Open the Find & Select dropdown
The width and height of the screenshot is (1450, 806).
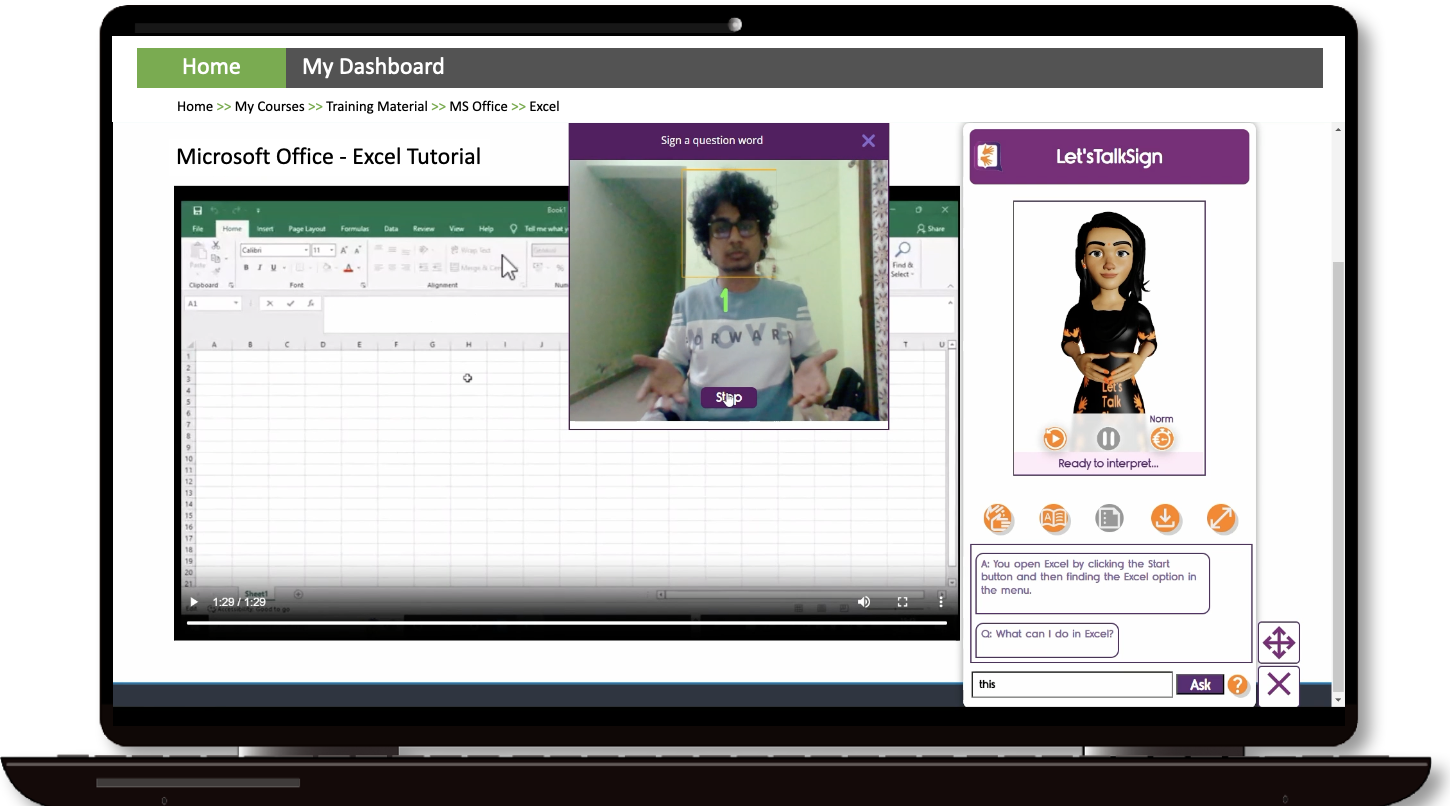[x=902, y=260]
